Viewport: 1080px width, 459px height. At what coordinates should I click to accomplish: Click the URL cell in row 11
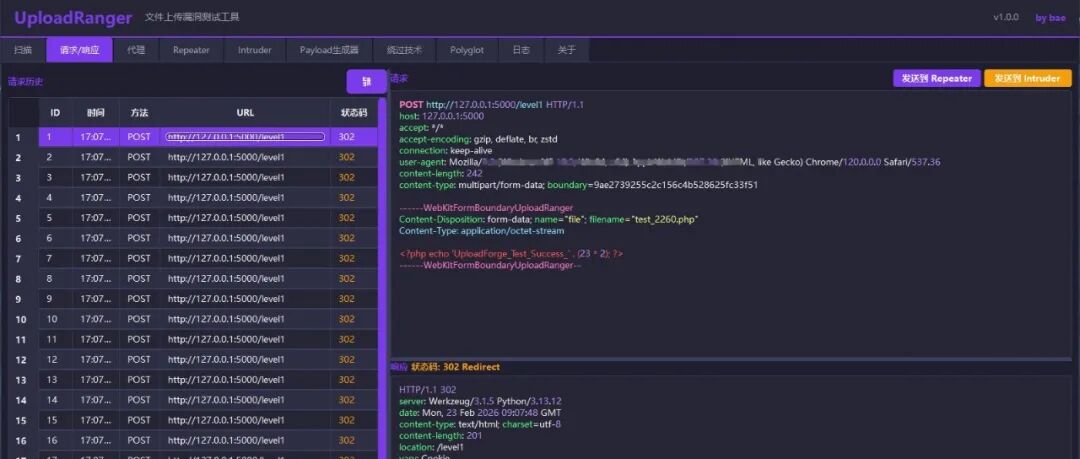pyautogui.click(x=245, y=339)
